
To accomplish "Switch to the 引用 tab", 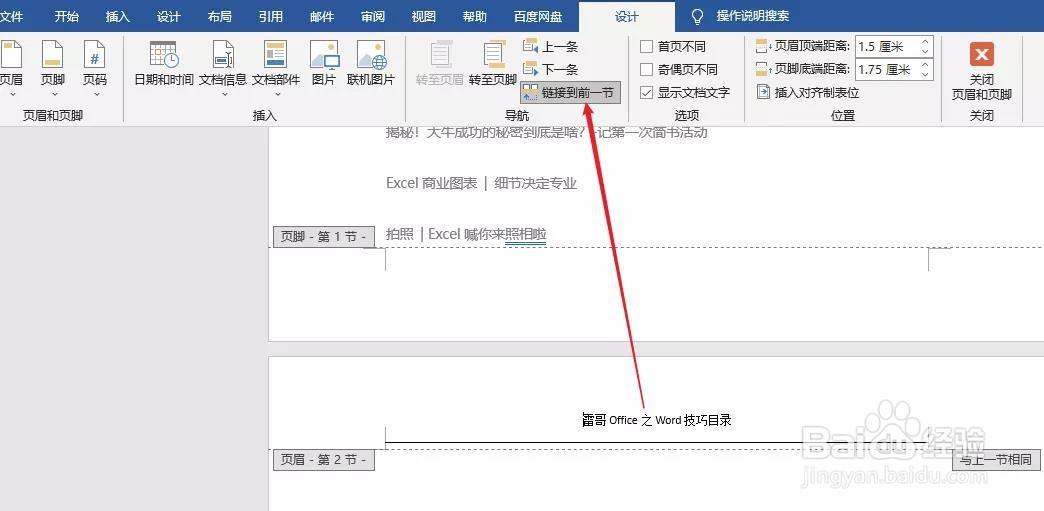I will (271, 17).
